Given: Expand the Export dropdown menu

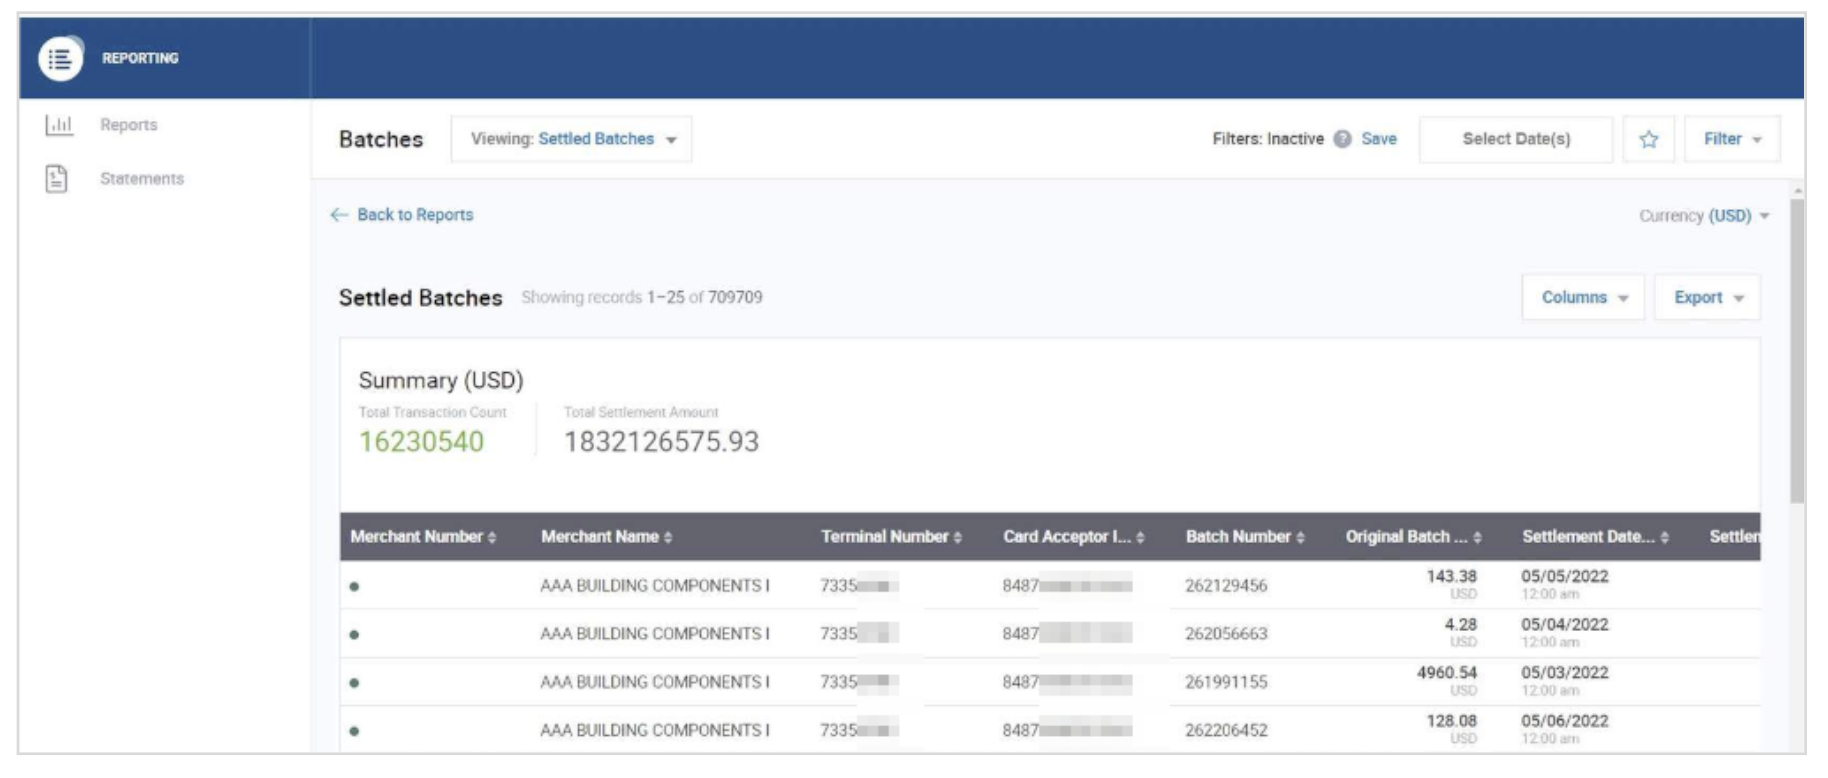Looking at the screenshot, I should 1707,298.
